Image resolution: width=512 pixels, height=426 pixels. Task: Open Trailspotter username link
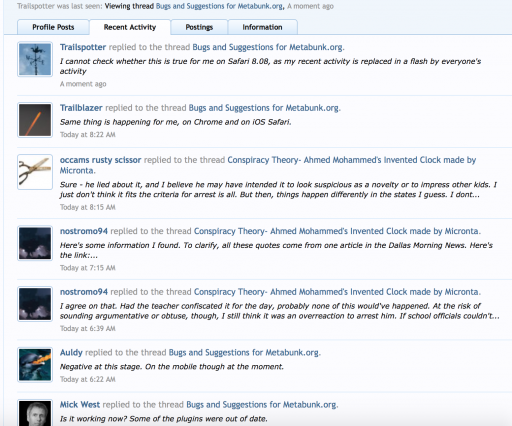pyautogui.click(x=83, y=47)
